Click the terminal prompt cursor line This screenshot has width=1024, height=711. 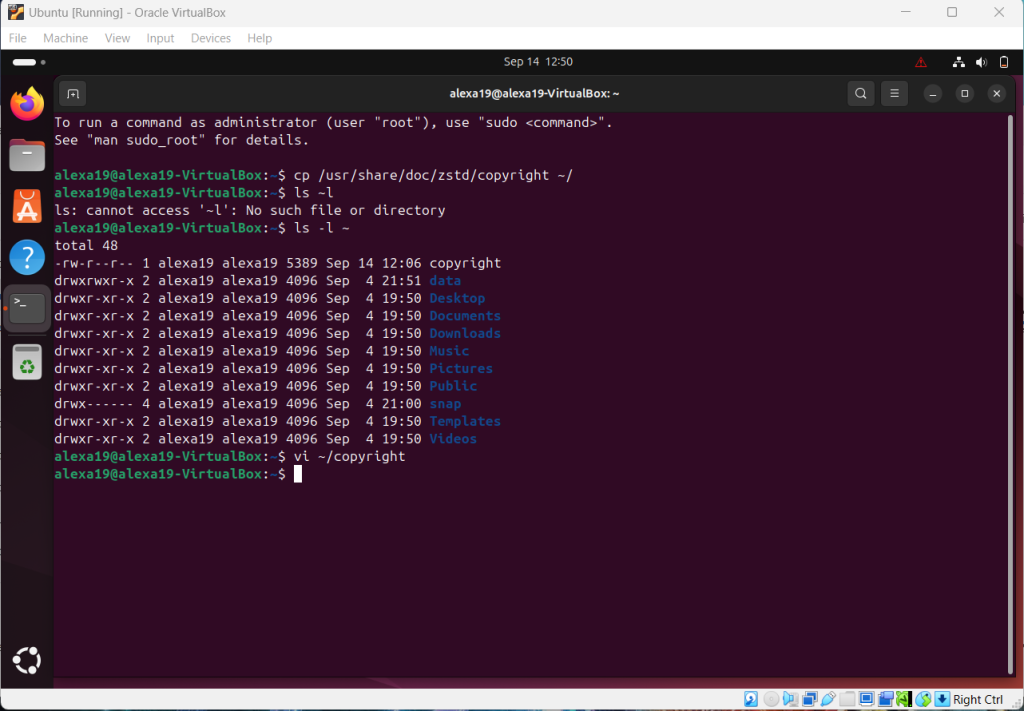click(x=298, y=474)
